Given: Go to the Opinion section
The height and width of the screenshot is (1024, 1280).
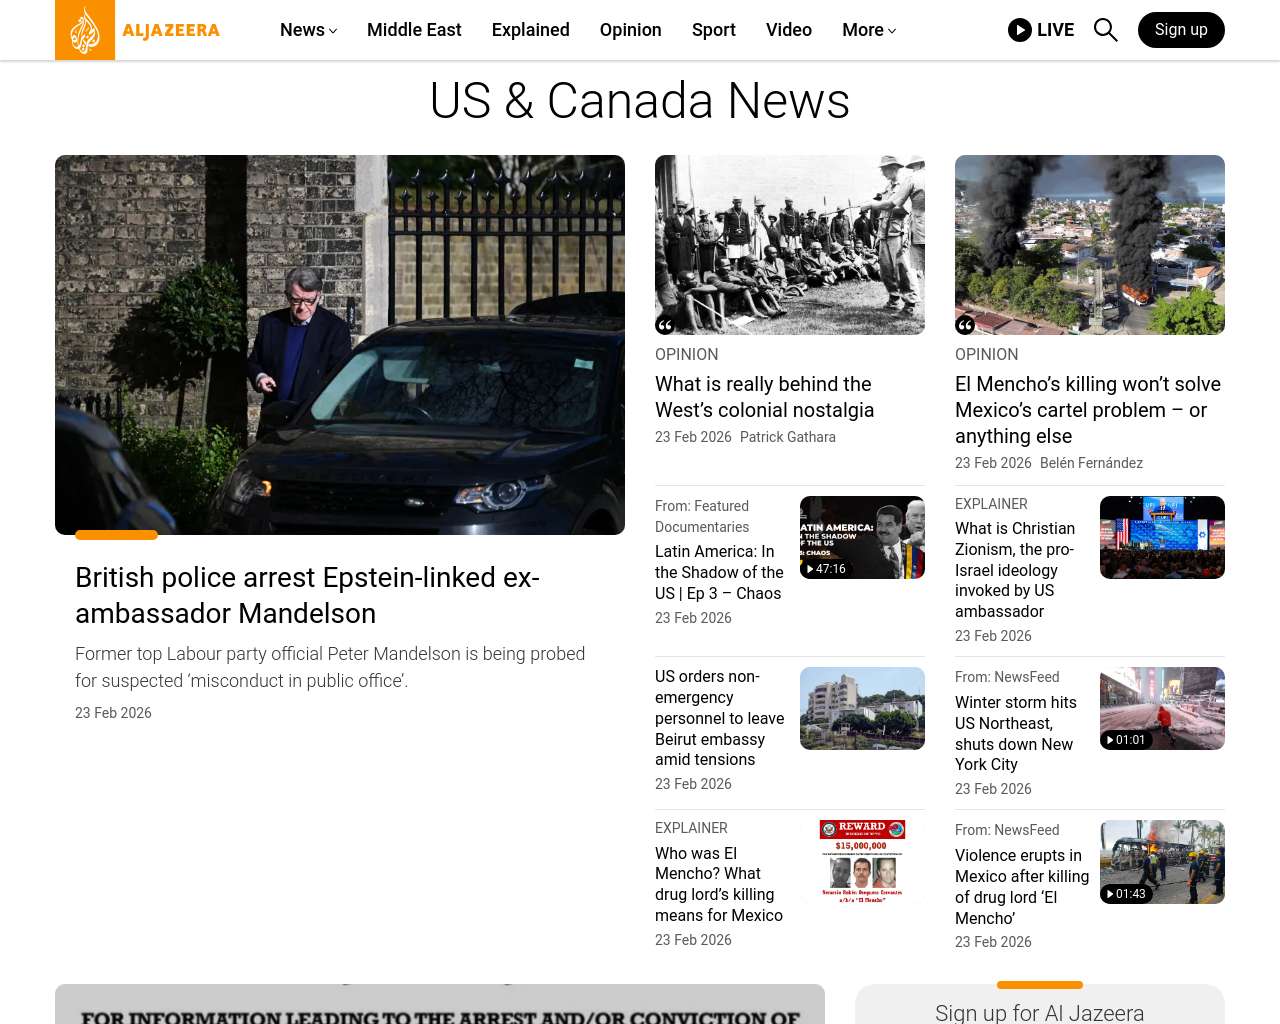Looking at the screenshot, I should pos(630,30).
